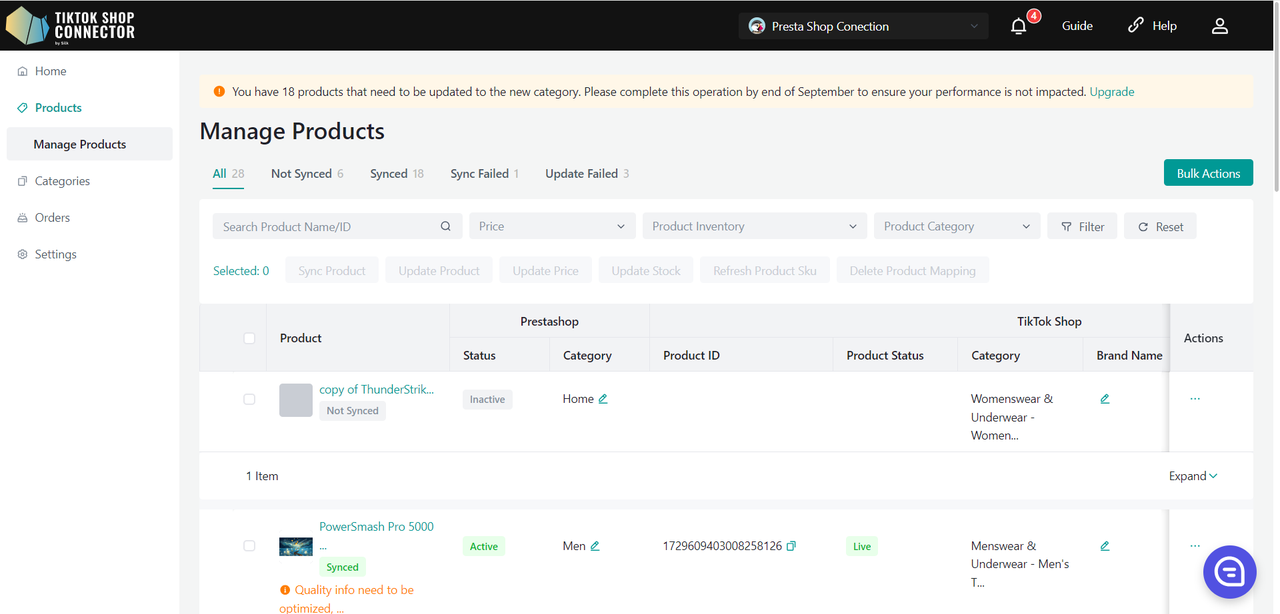Viewport: 1280px width, 614px height.
Task: Click the Filter button
Action: click(x=1083, y=226)
